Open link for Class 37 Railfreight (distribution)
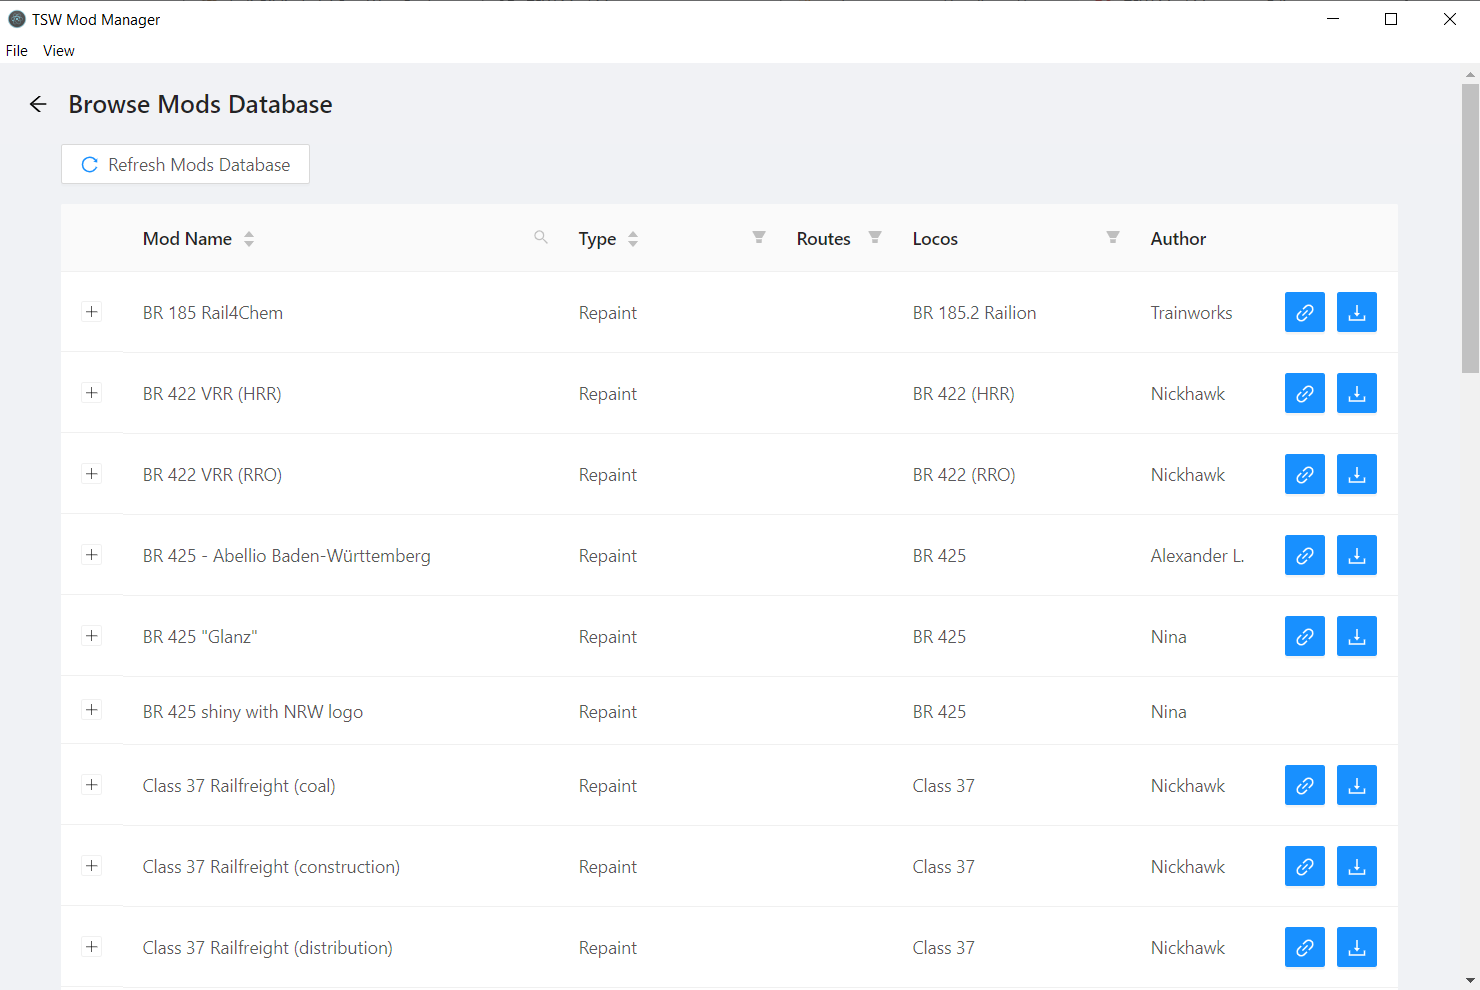This screenshot has width=1480, height=990. pos(1304,947)
